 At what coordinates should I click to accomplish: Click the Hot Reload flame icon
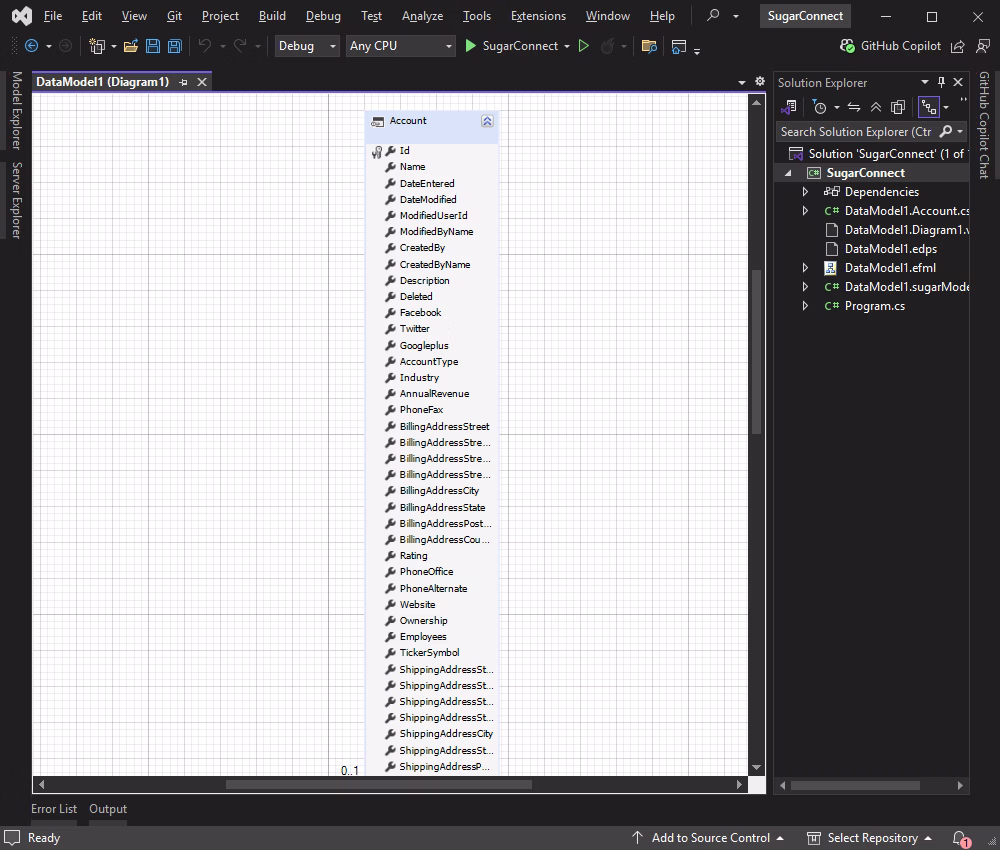pyautogui.click(x=608, y=46)
